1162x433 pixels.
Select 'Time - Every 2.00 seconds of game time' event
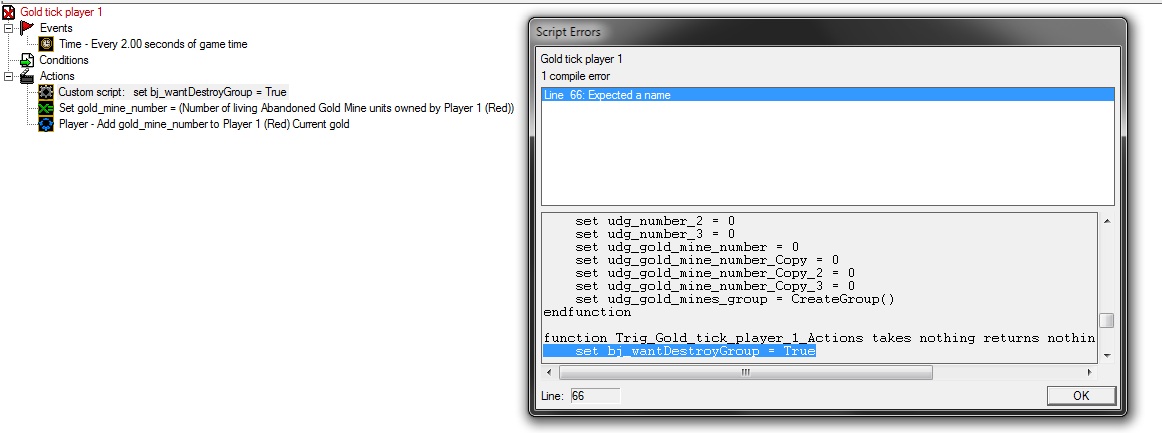click(153, 44)
